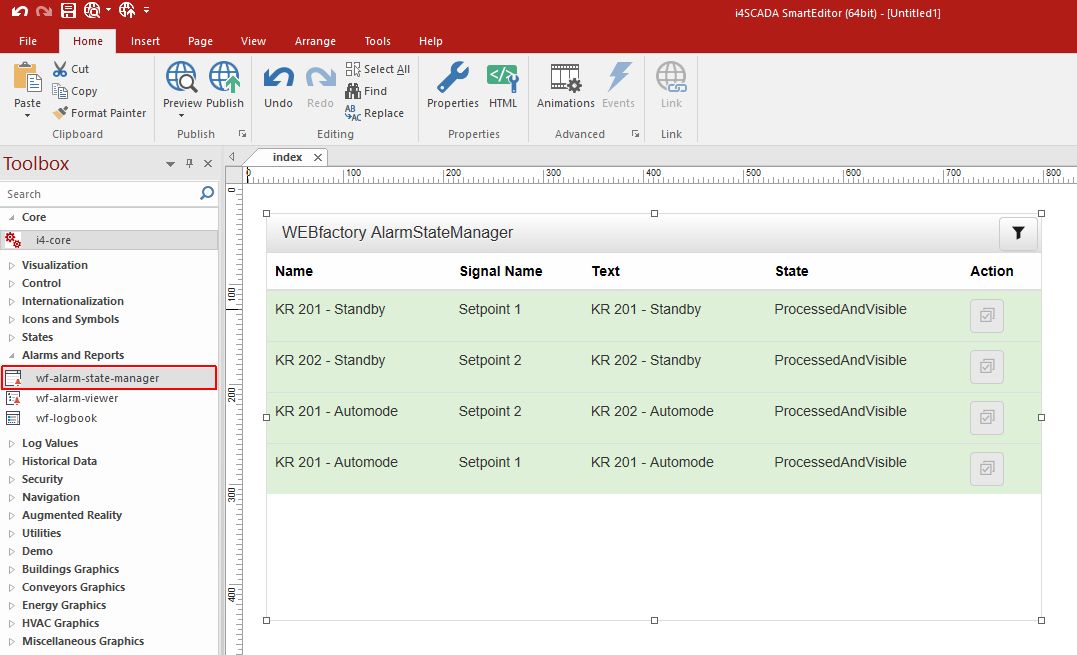Expand the States toolbox category

pos(11,337)
